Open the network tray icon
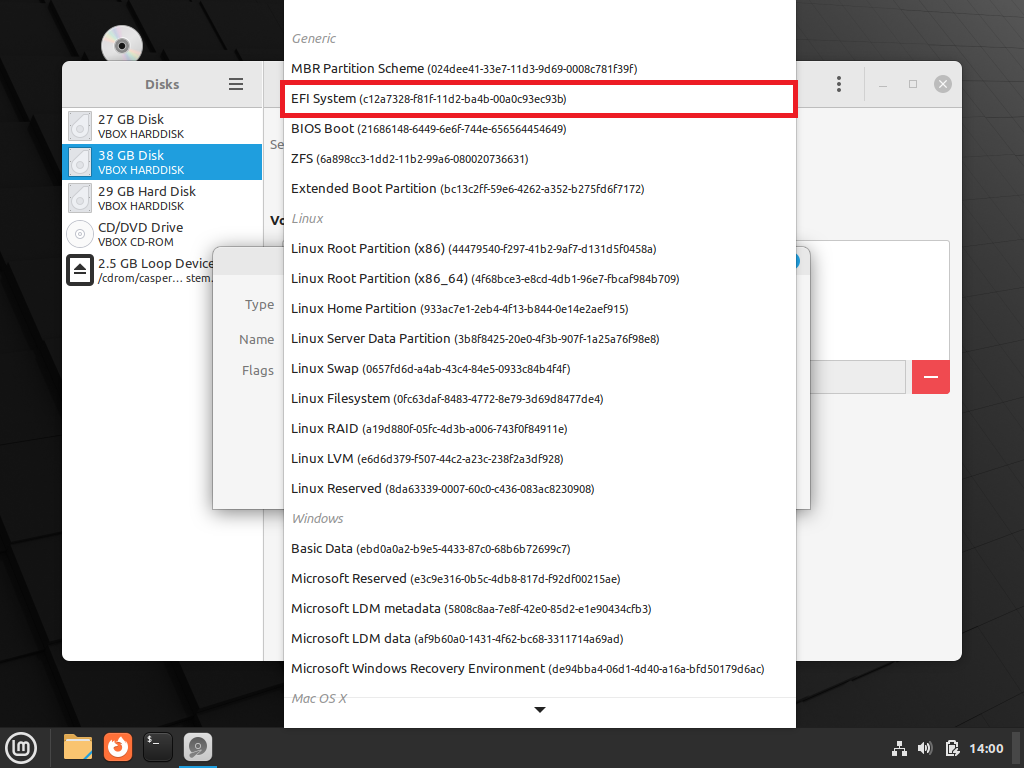Image resolution: width=1024 pixels, height=768 pixels. pyautogui.click(x=899, y=748)
